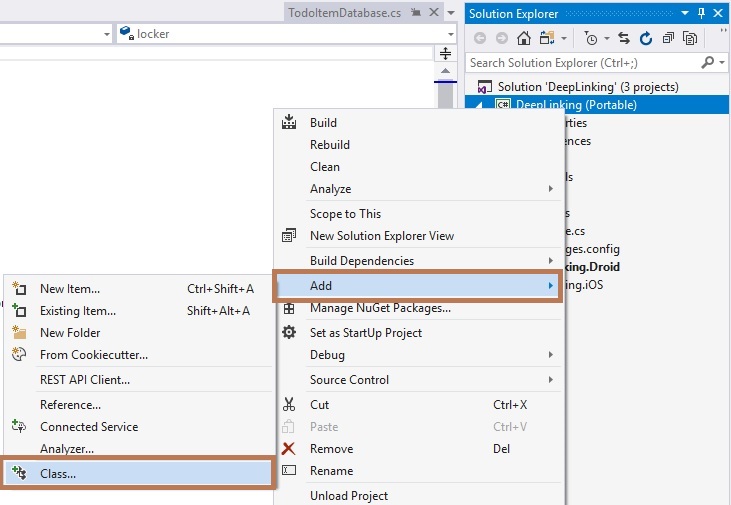The height and width of the screenshot is (505, 731).
Task: Collapse the DeepLinking (Portable) project node
Action: pos(480,105)
